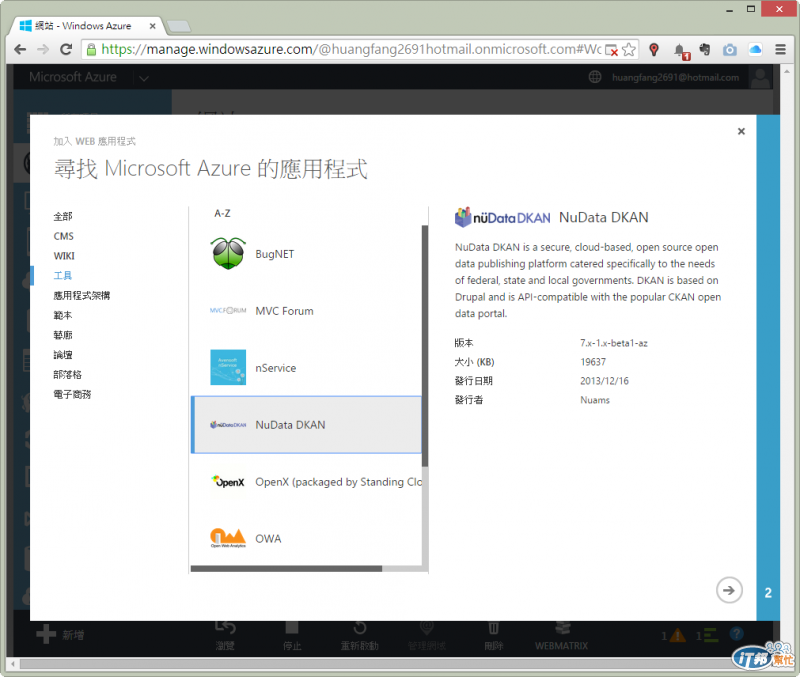This screenshot has width=800, height=677.
Task: Close the add web app dialog
Action: point(741,131)
